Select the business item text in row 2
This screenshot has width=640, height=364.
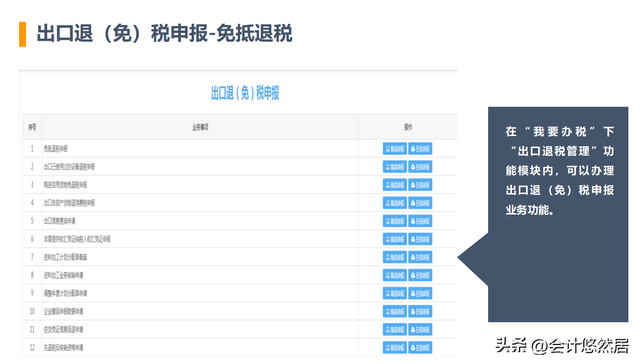69,166
